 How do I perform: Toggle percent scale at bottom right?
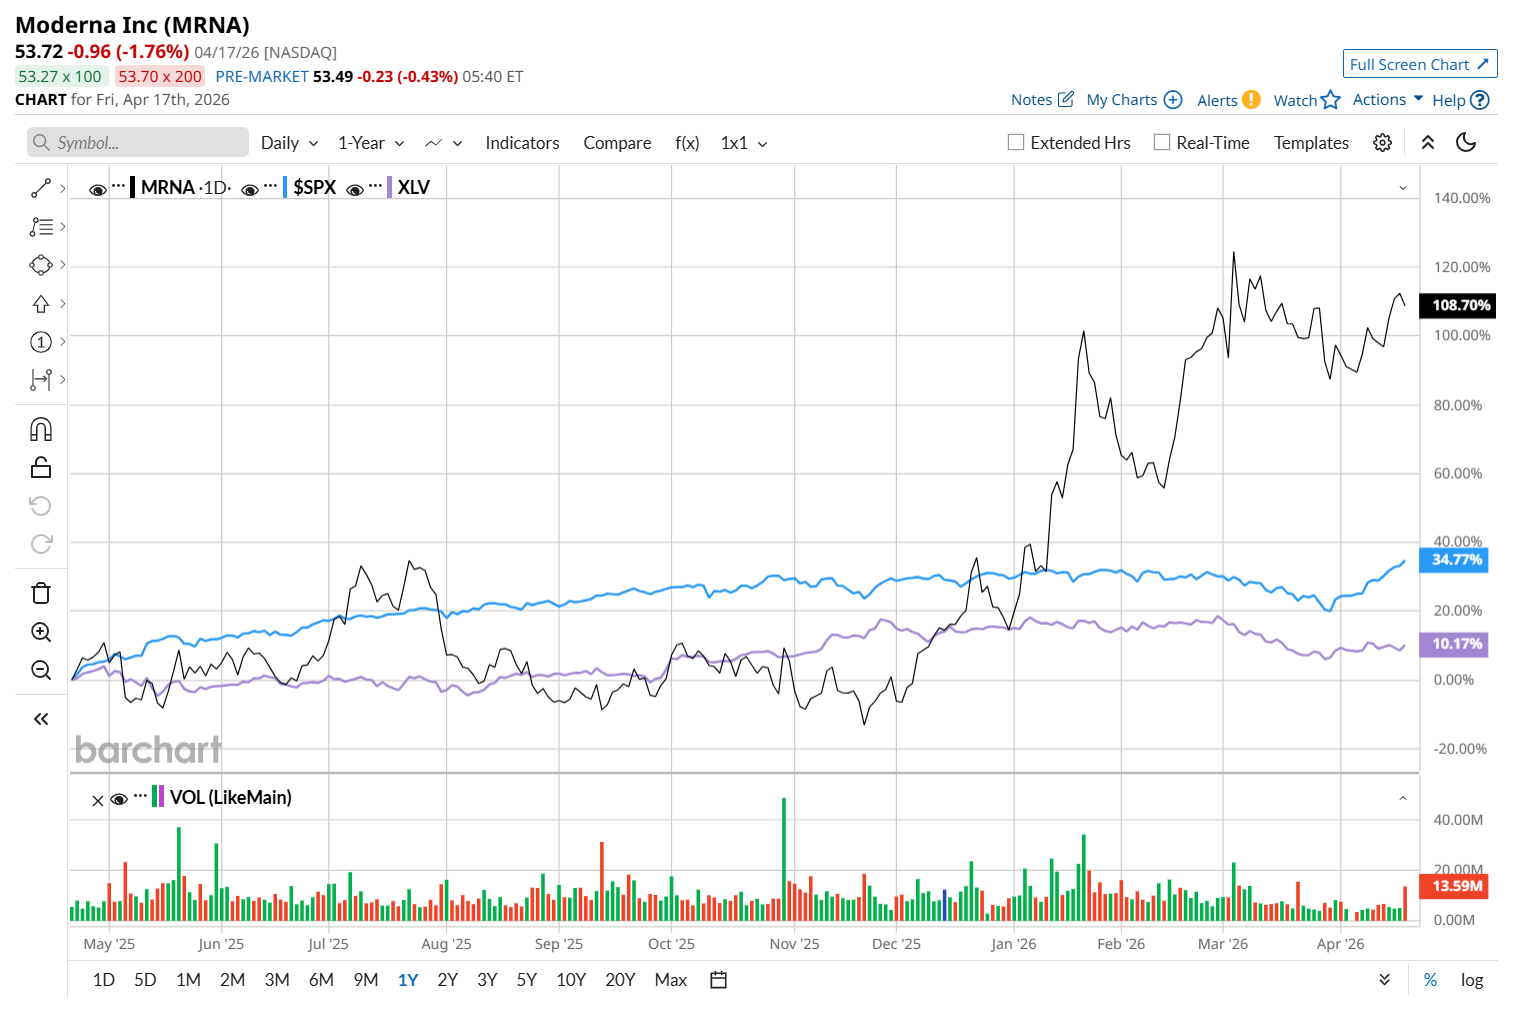coord(1431,980)
